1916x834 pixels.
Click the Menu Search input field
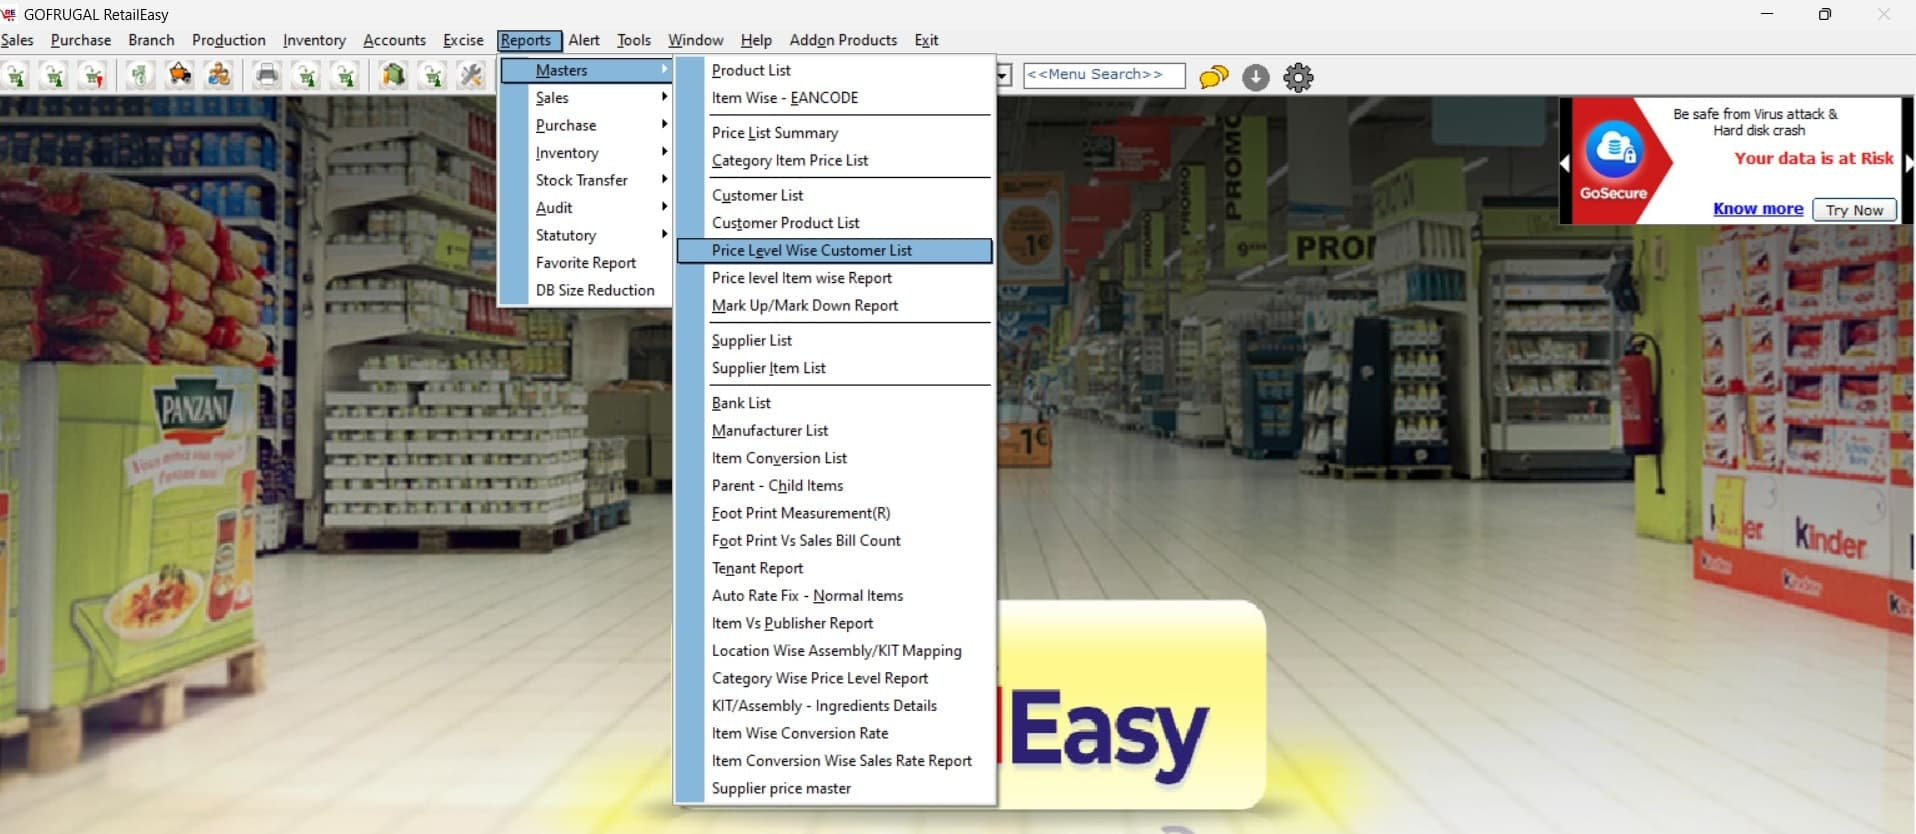coord(1104,75)
